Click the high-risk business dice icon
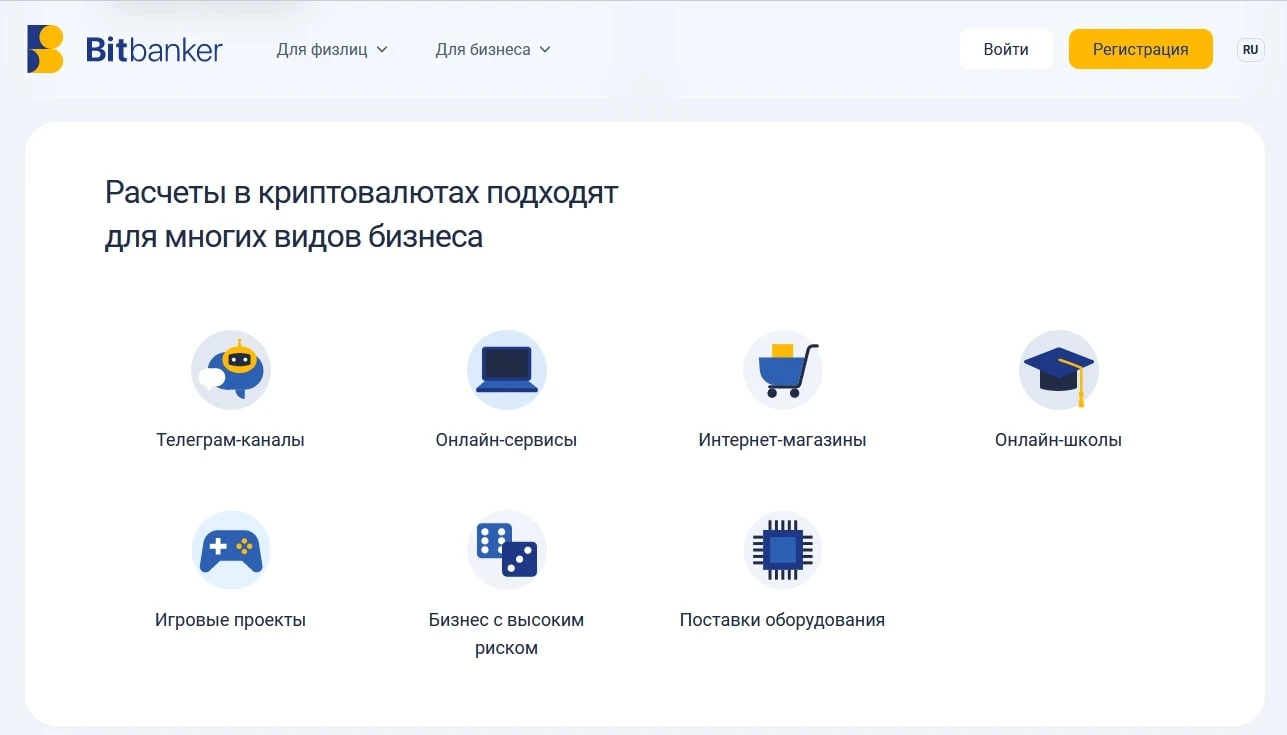This screenshot has height=735, width=1287. [507, 550]
